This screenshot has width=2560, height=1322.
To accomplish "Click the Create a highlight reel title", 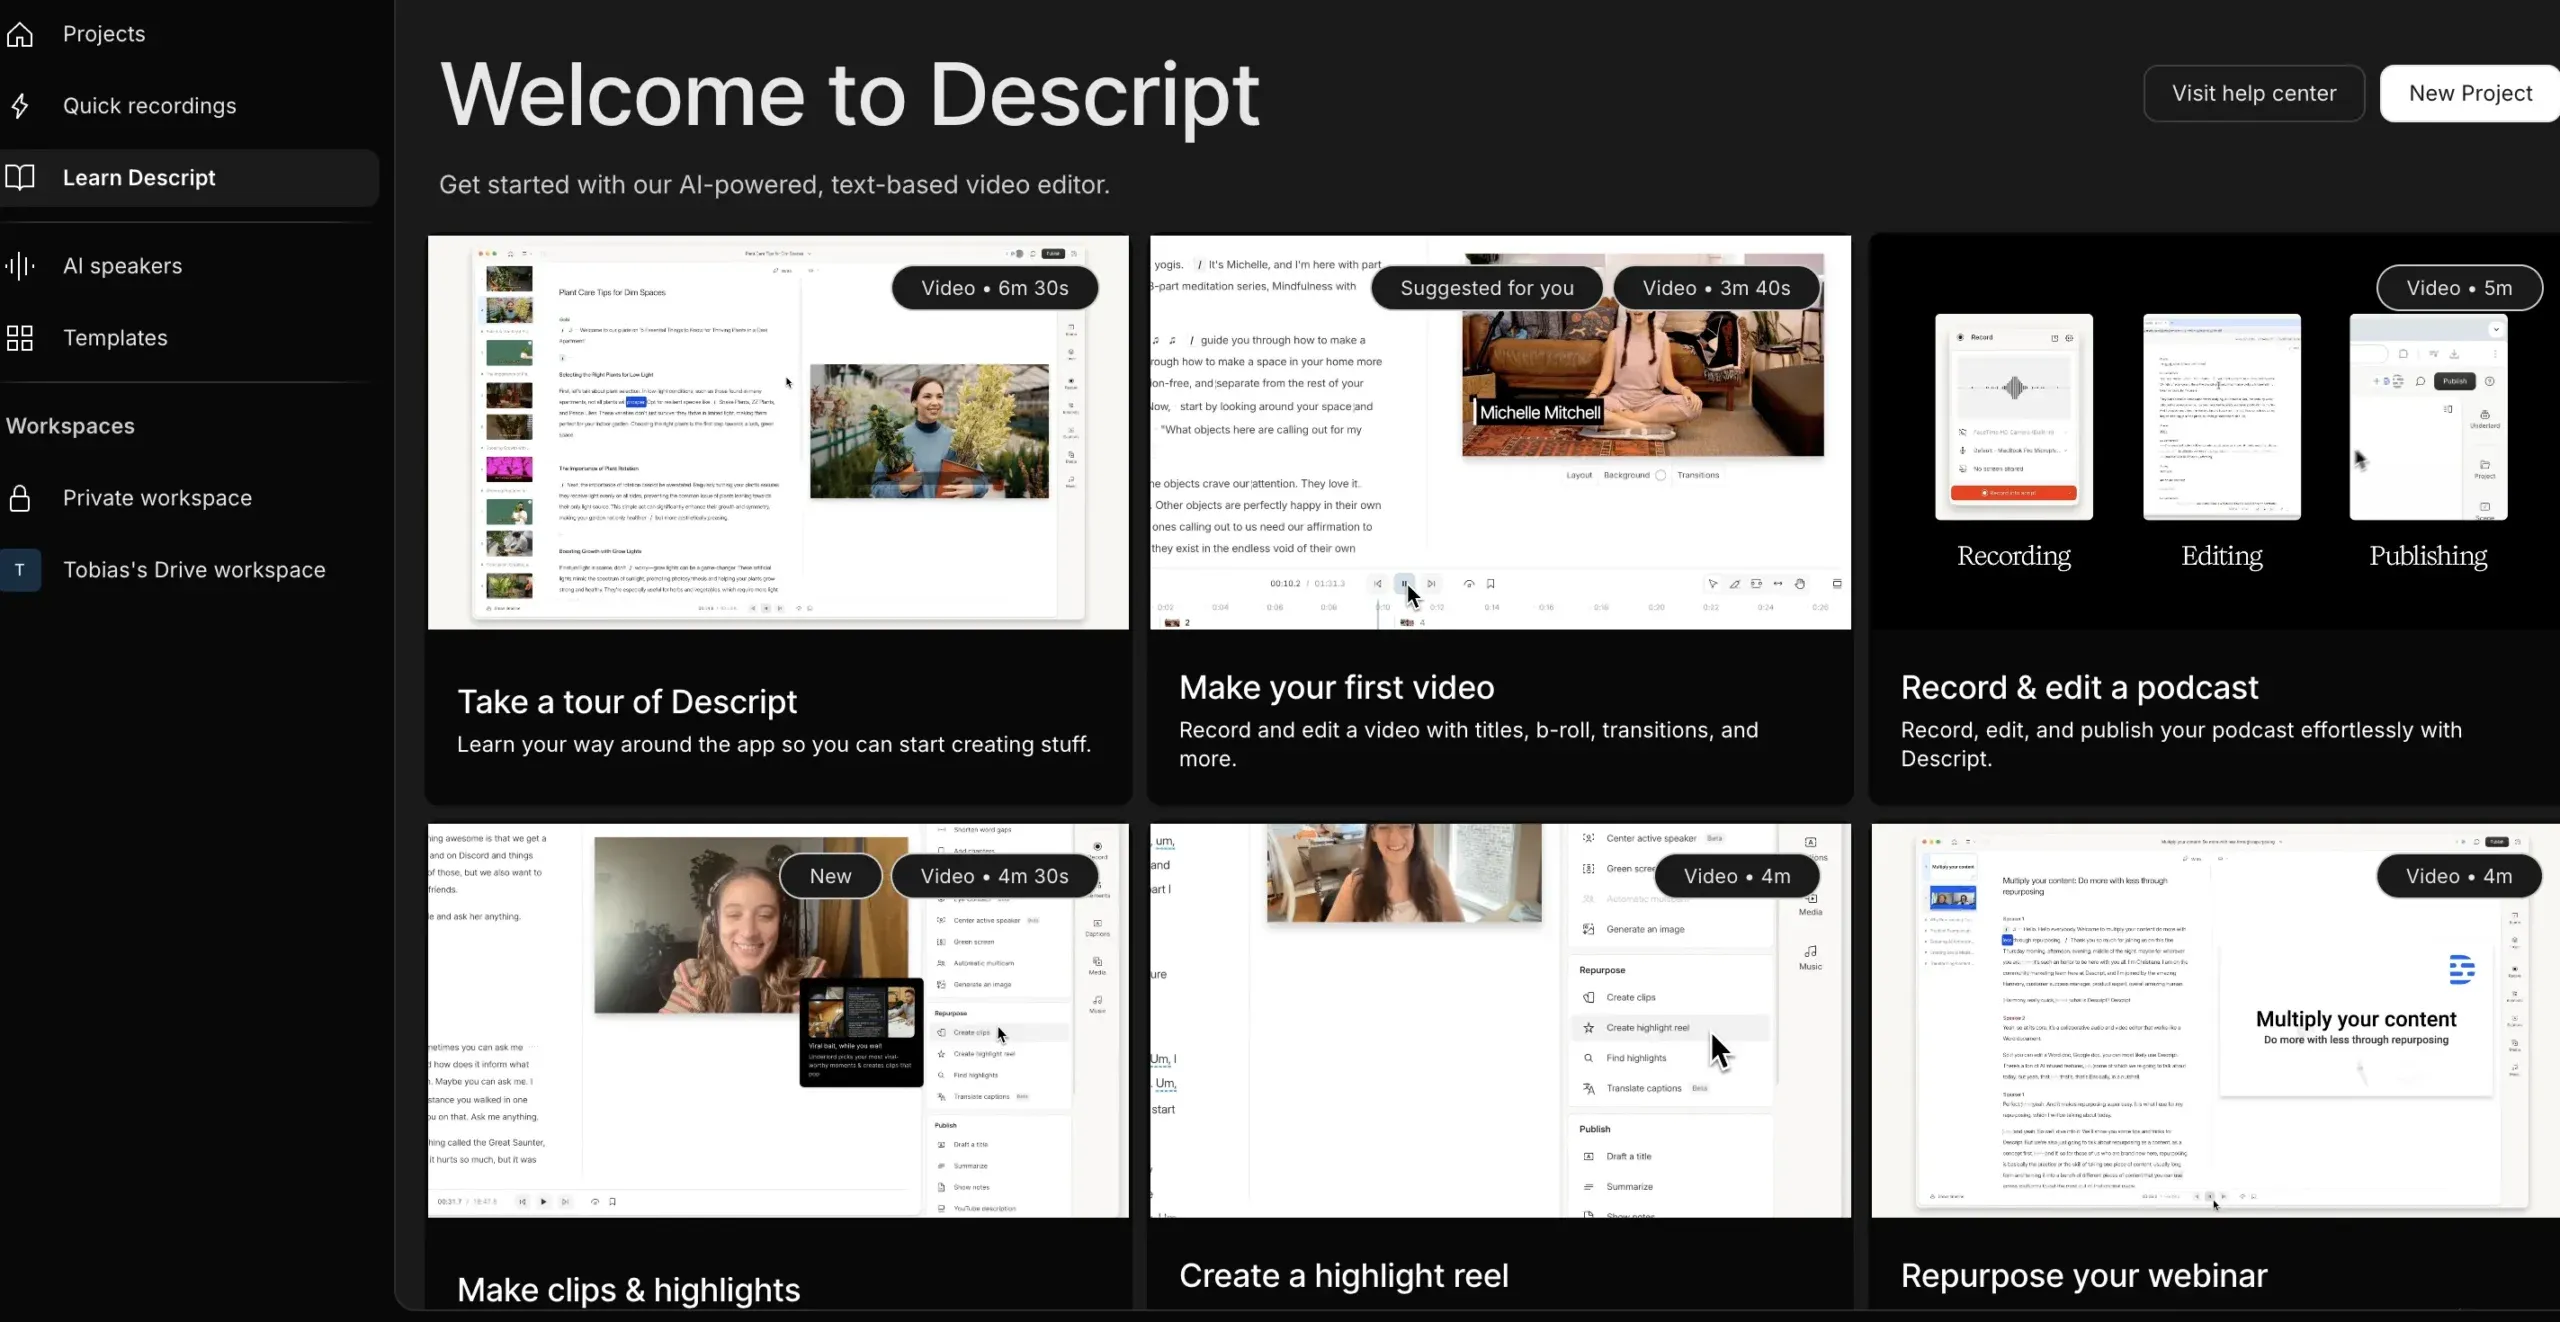I will 1343,1276.
